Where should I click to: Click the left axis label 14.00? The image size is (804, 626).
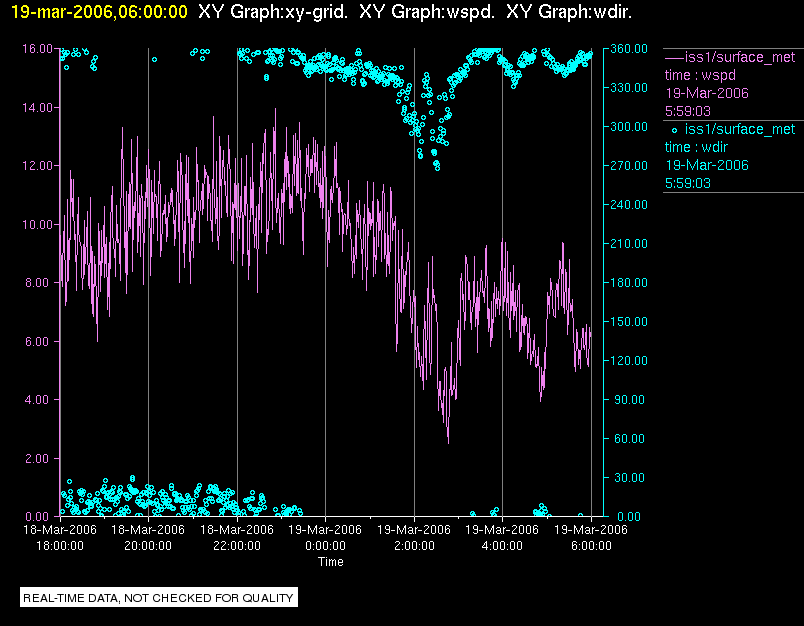click(37, 108)
